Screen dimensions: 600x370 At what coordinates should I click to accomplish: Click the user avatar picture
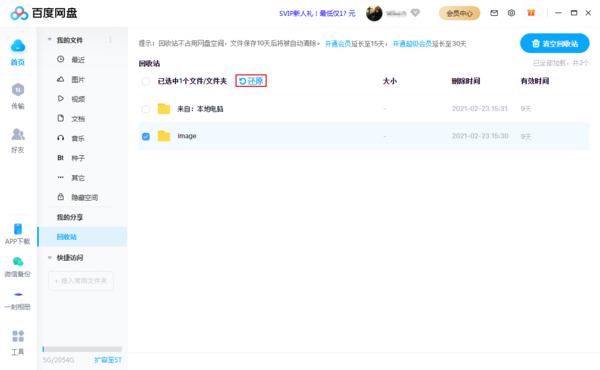374,13
